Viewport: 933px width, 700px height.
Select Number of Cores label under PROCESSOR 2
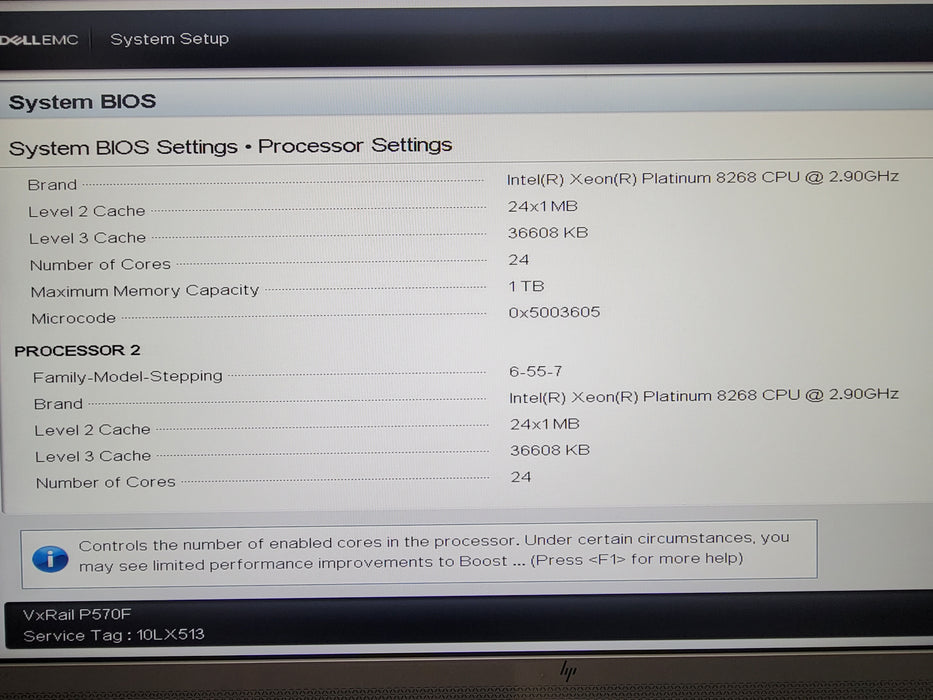106,482
